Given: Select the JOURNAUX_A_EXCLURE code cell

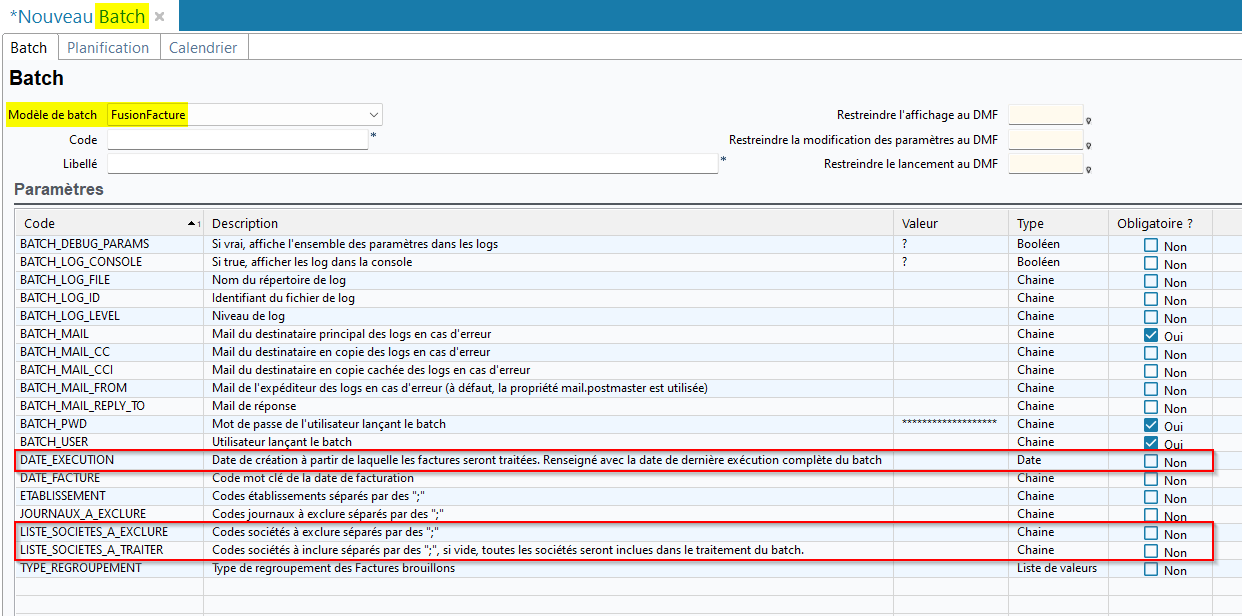Looking at the screenshot, I should click(109, 514).
